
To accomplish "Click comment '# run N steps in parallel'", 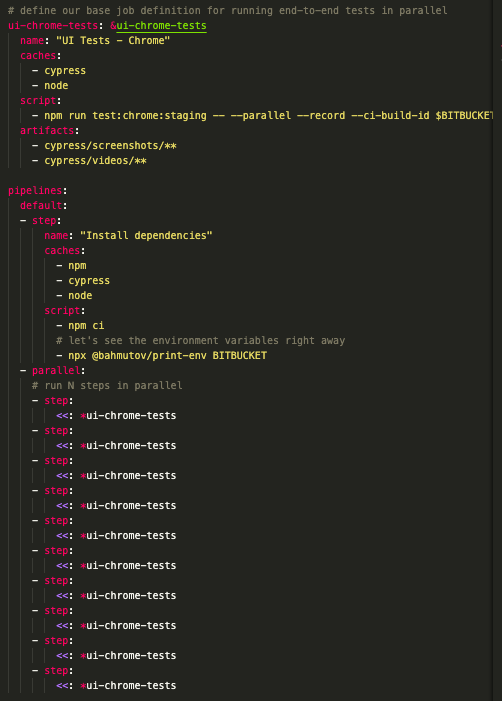I will pyautogui.click(x=107, y=385).
